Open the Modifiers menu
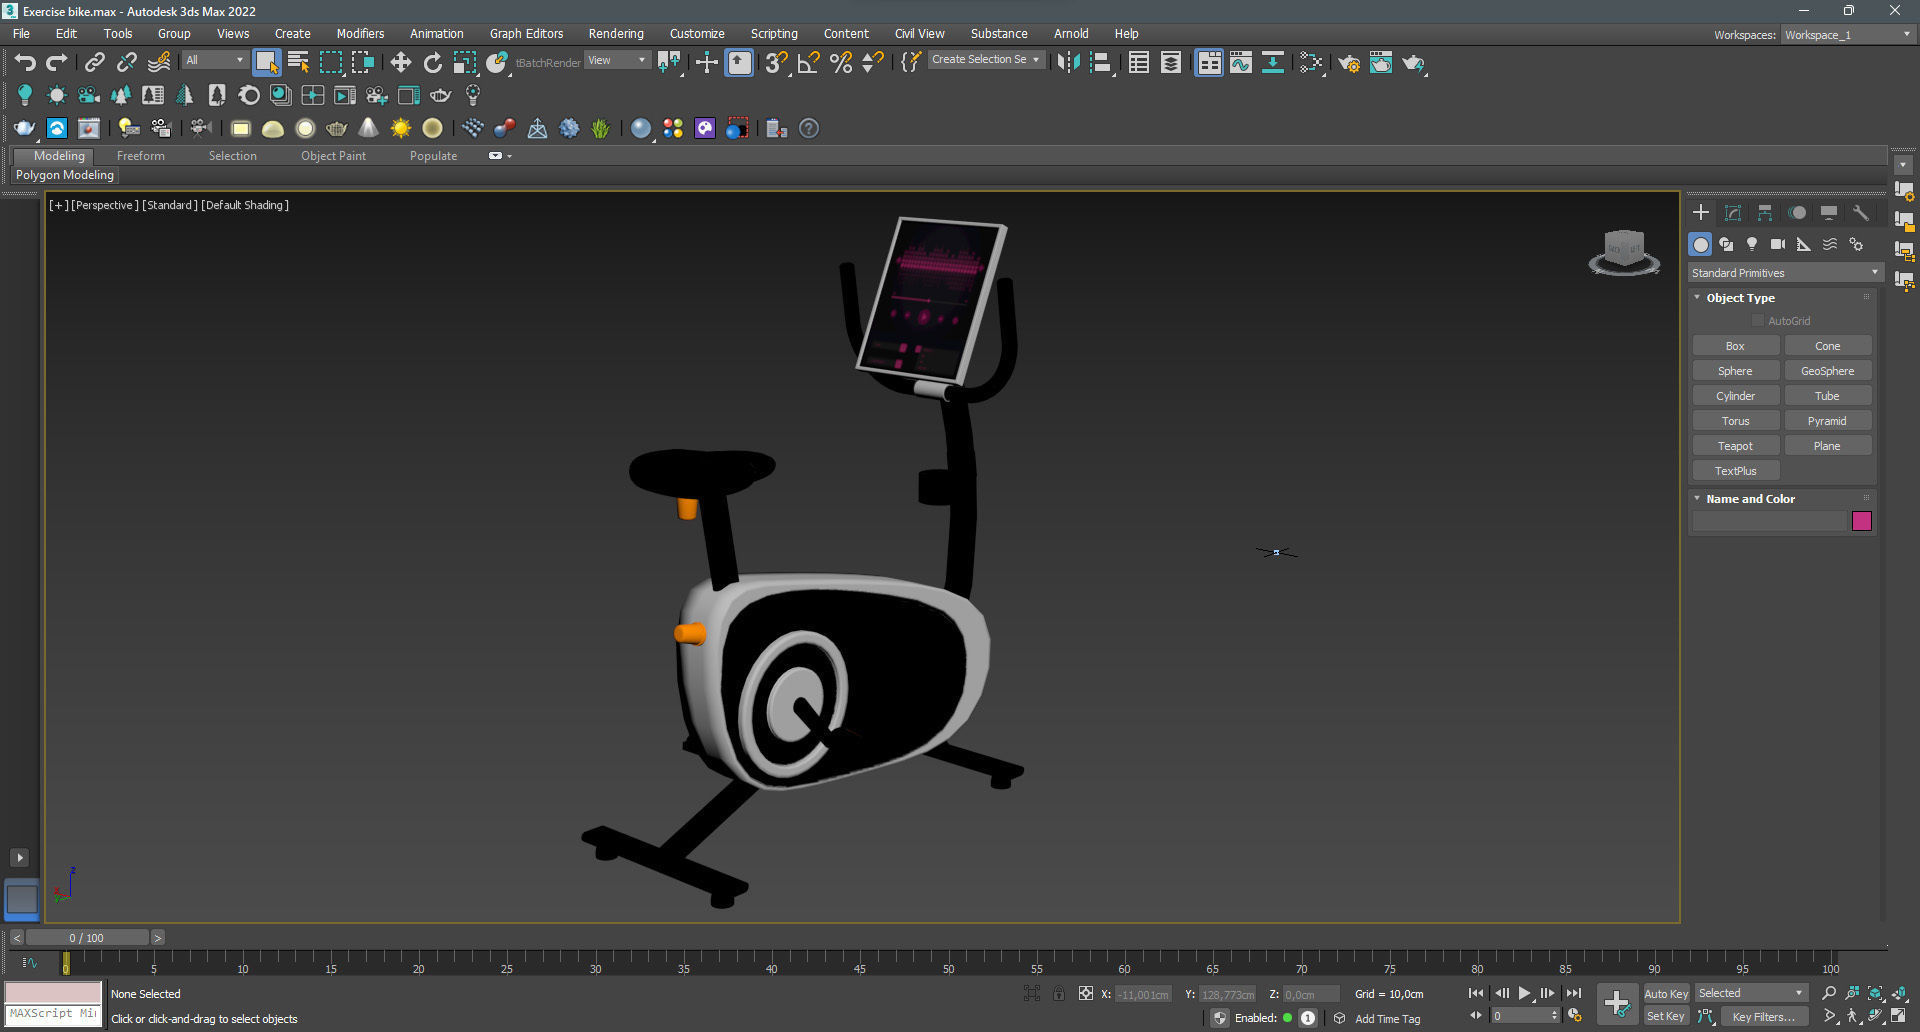 tap(360, 33)
